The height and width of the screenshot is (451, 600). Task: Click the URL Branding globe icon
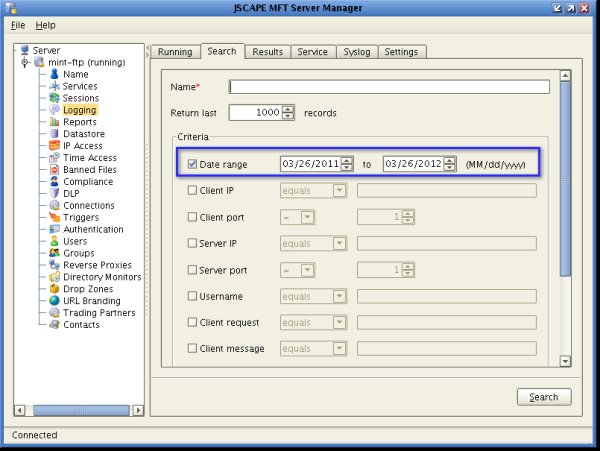point(54,300)
